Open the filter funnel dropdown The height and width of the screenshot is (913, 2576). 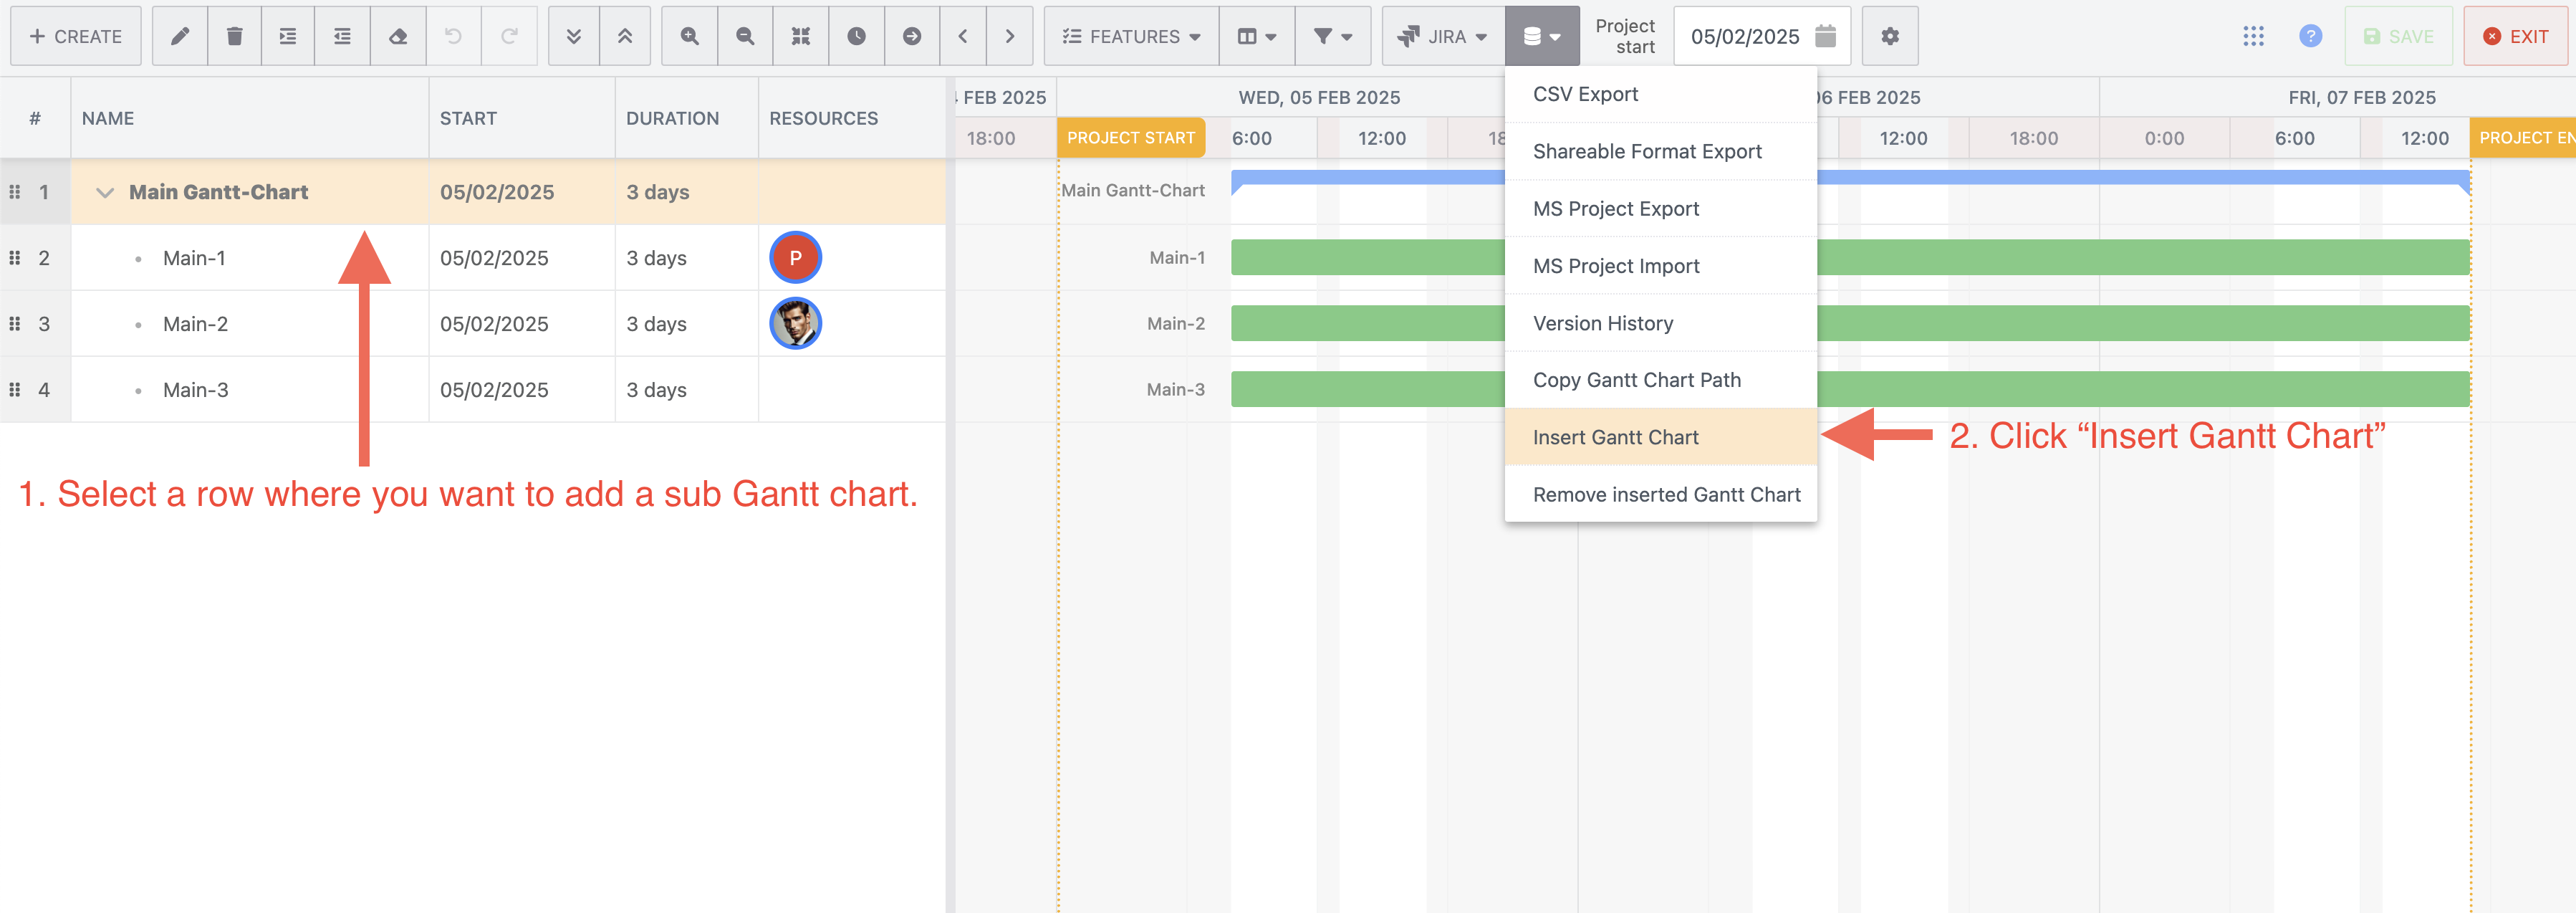tap(1332, 36)
